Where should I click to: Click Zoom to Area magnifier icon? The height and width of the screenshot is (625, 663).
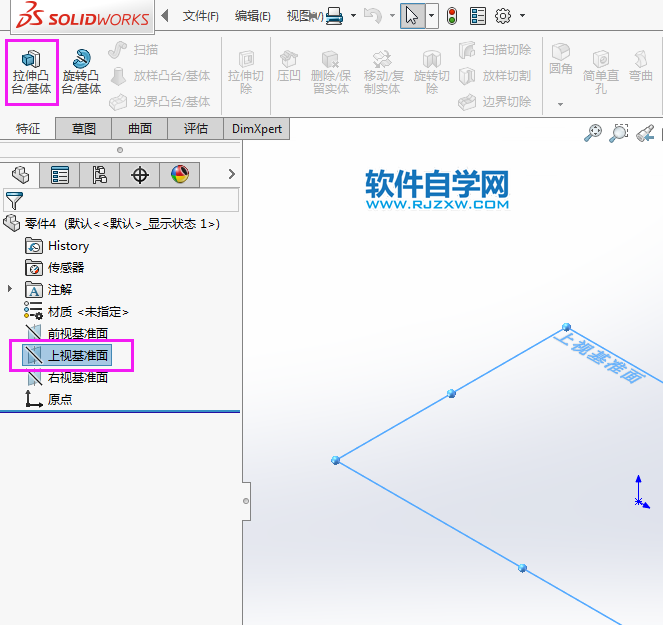(x=619, y=133)
